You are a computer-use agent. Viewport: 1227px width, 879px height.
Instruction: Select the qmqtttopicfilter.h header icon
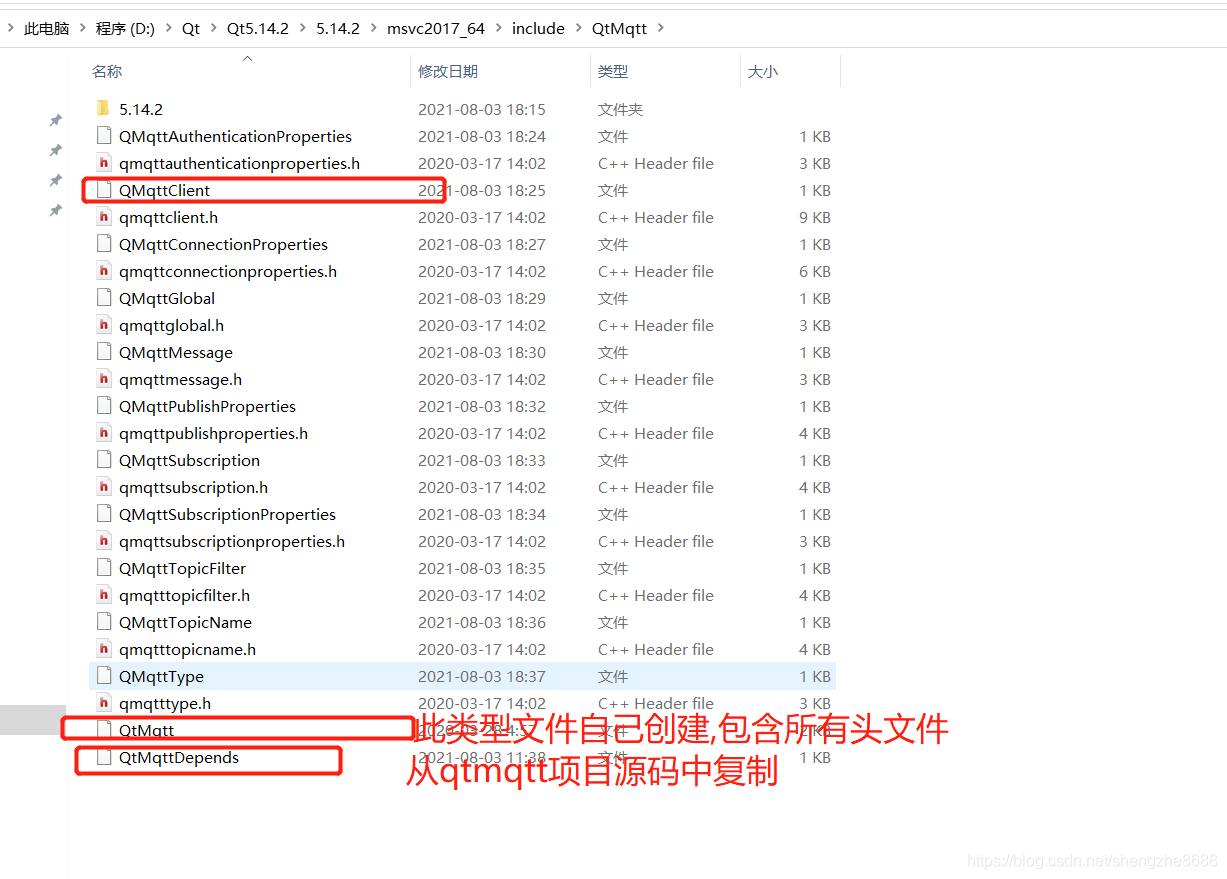pyautogui.click(x=104, y=595)
